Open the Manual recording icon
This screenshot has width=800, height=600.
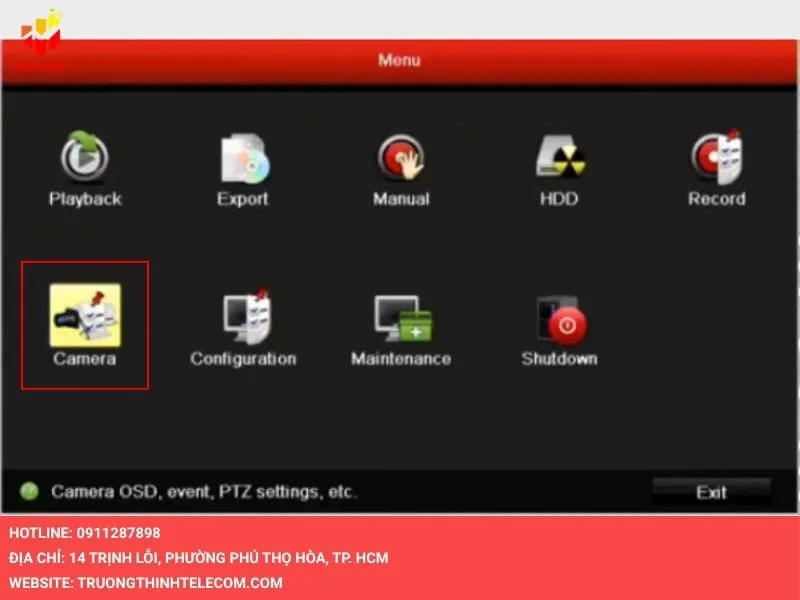[x=401, y=158]
